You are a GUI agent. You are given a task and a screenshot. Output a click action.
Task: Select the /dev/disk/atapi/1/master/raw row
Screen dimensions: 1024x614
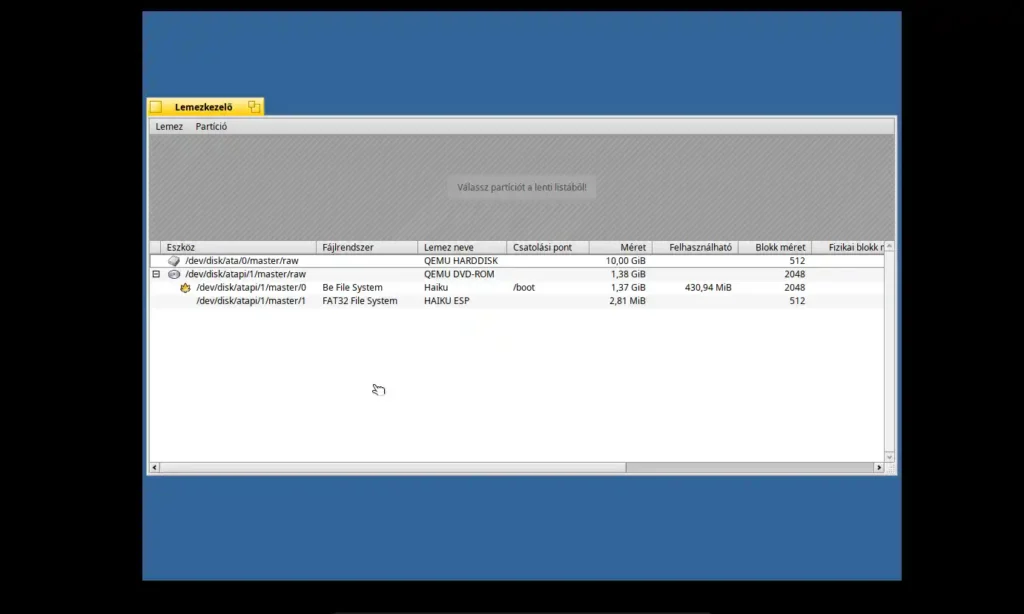(x=517, y=274)
